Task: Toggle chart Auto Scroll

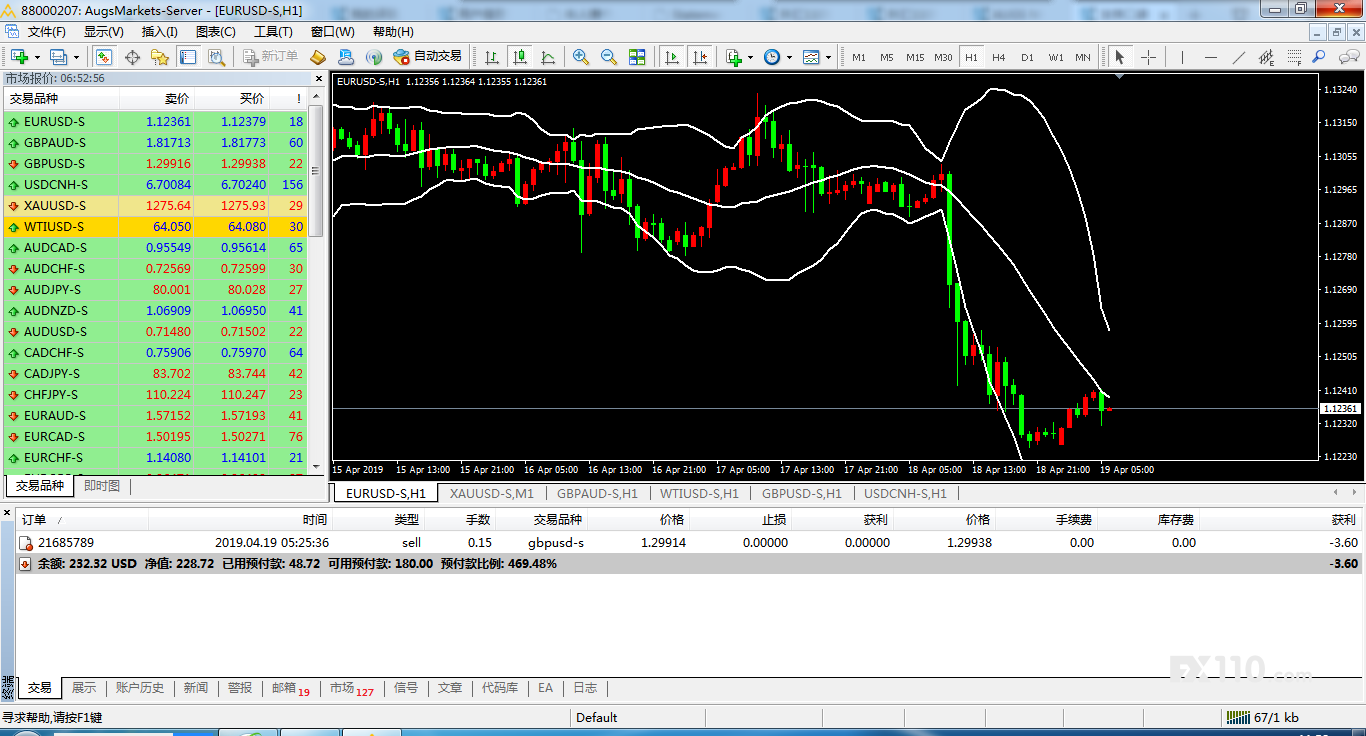Action: tap(672, 57)
